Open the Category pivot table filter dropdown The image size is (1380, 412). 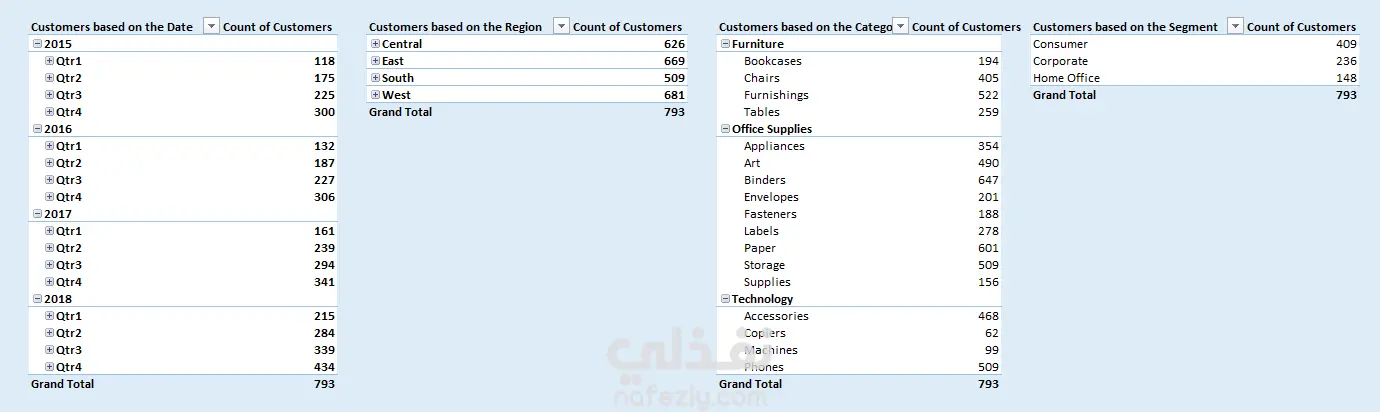point(900,27)
